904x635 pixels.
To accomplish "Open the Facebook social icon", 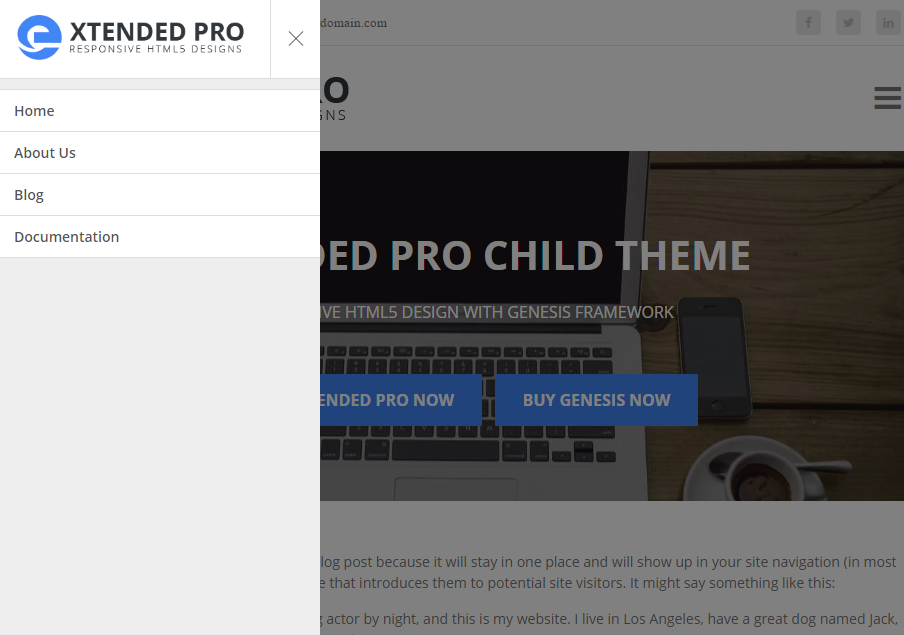I will tap(808, 23).
